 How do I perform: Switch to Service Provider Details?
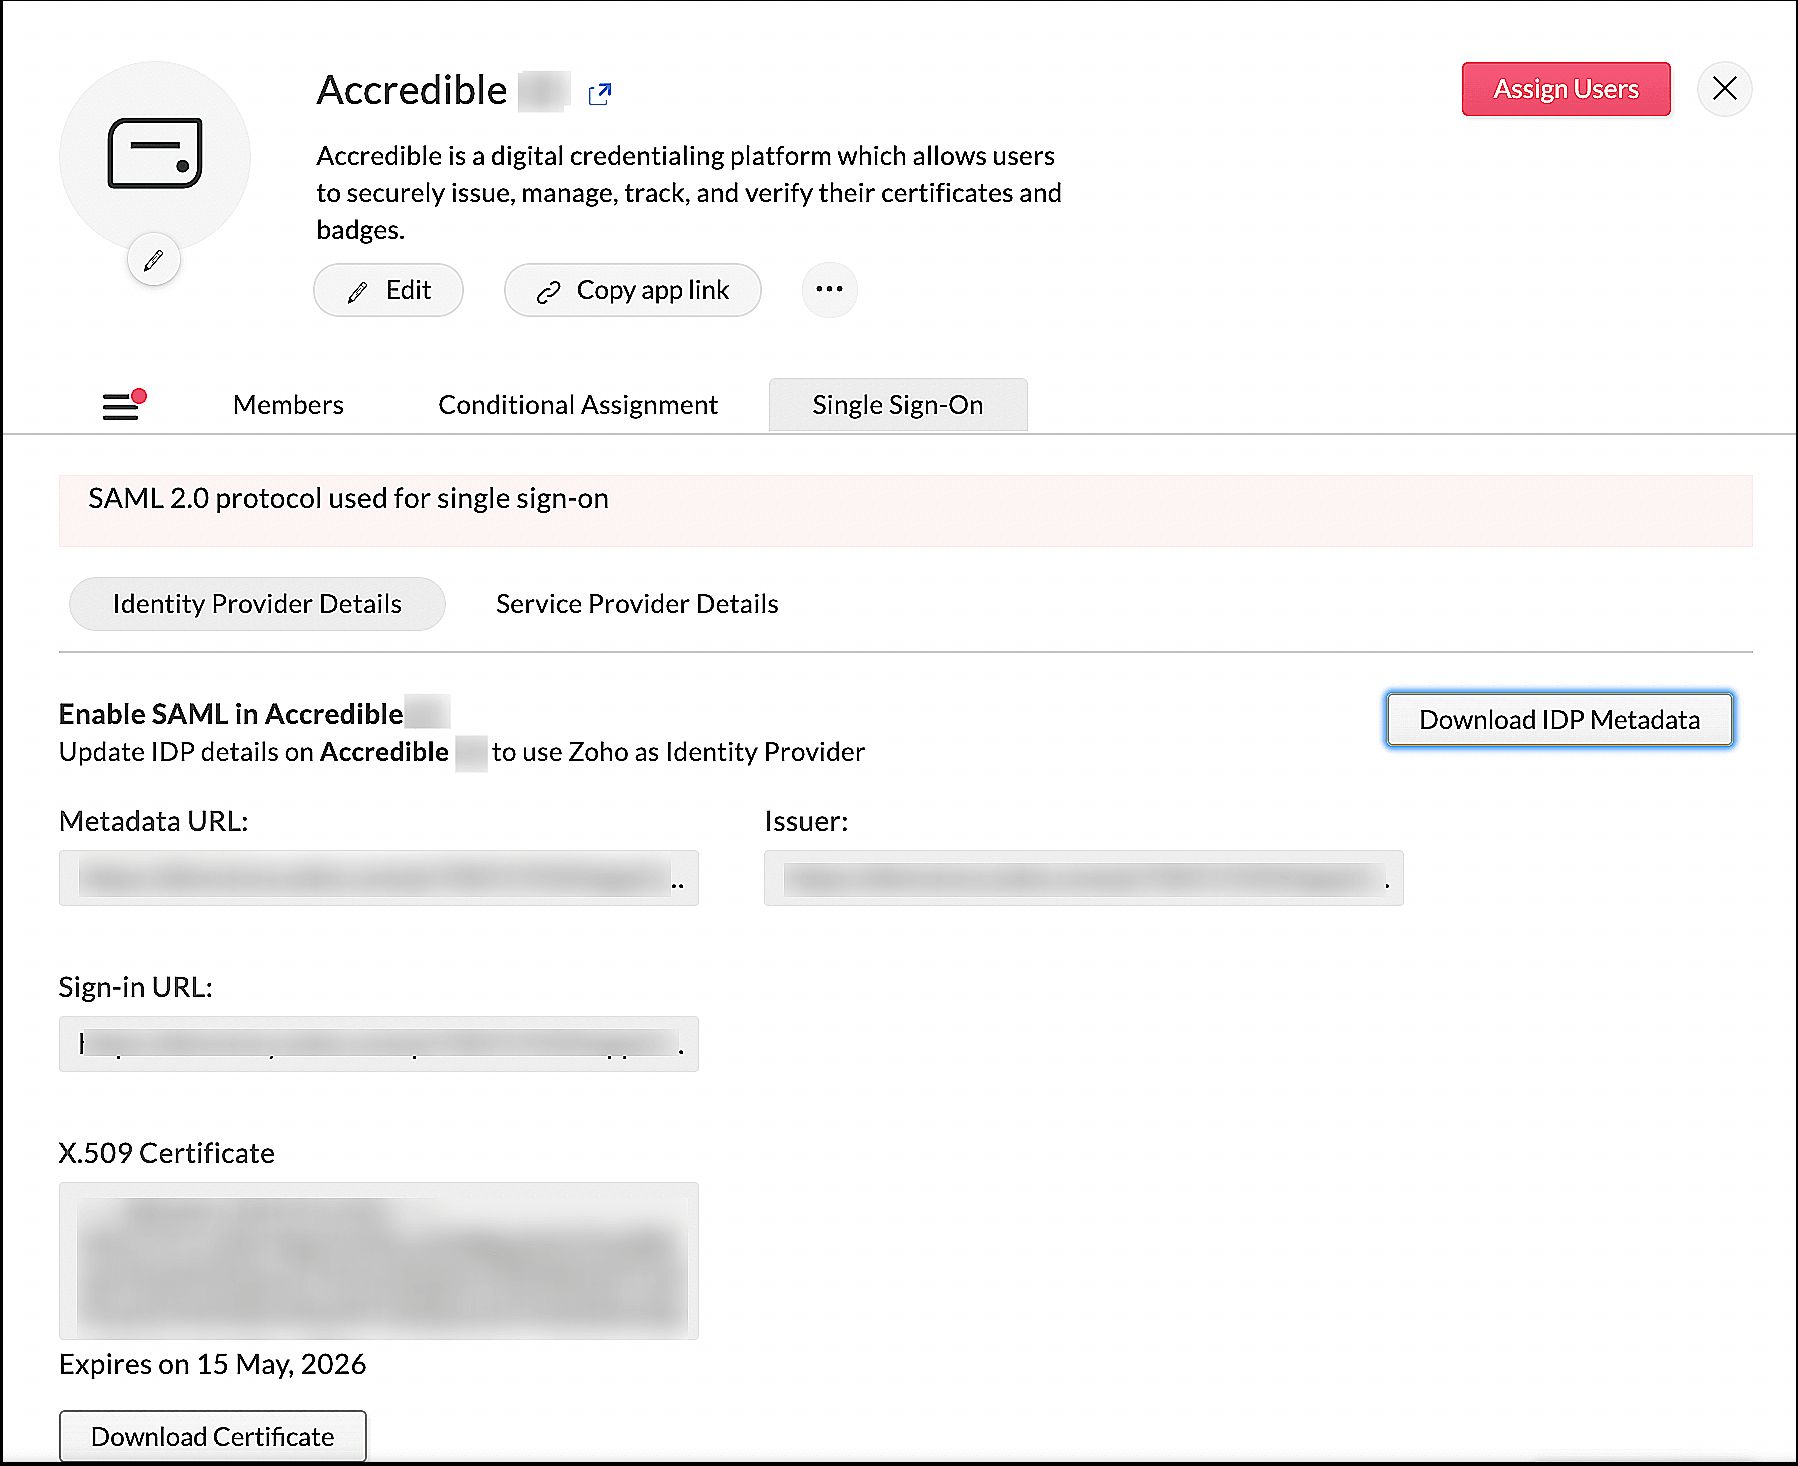point(637,604)
